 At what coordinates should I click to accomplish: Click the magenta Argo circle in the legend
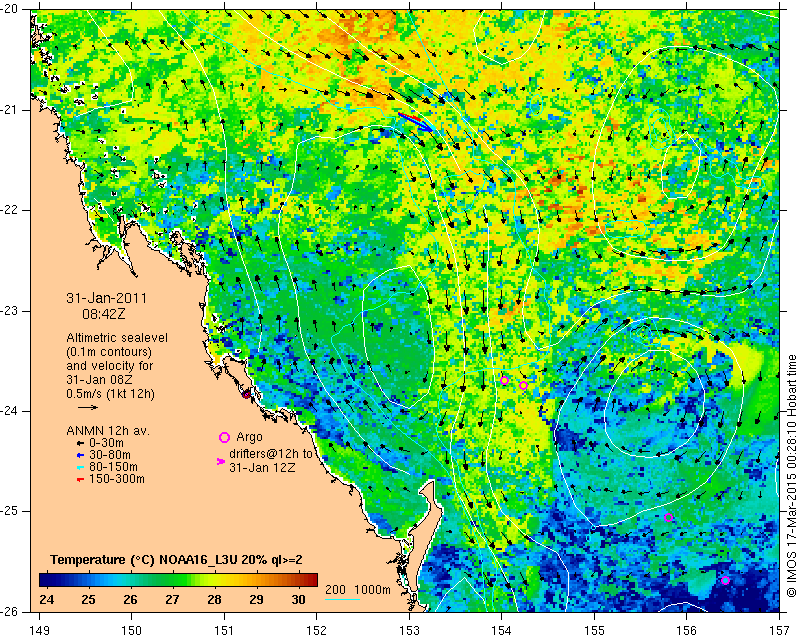click(x=224, y=437)
